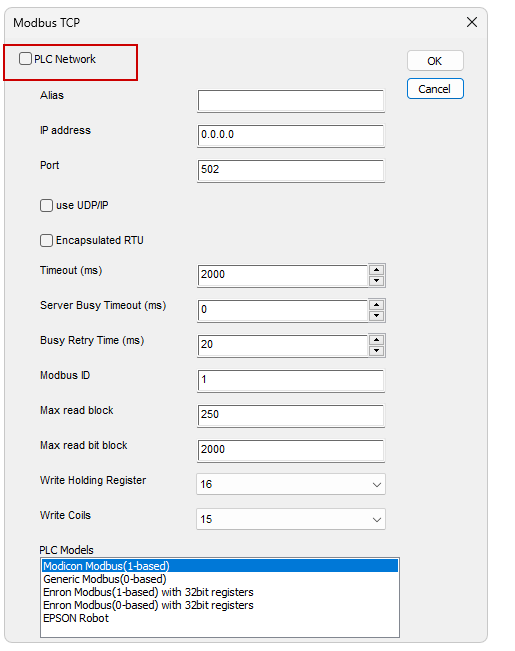Click the Server Busy Timeout value field
Image resolution: width=515 pixels, height=651 pixels.
coord(283,310)
